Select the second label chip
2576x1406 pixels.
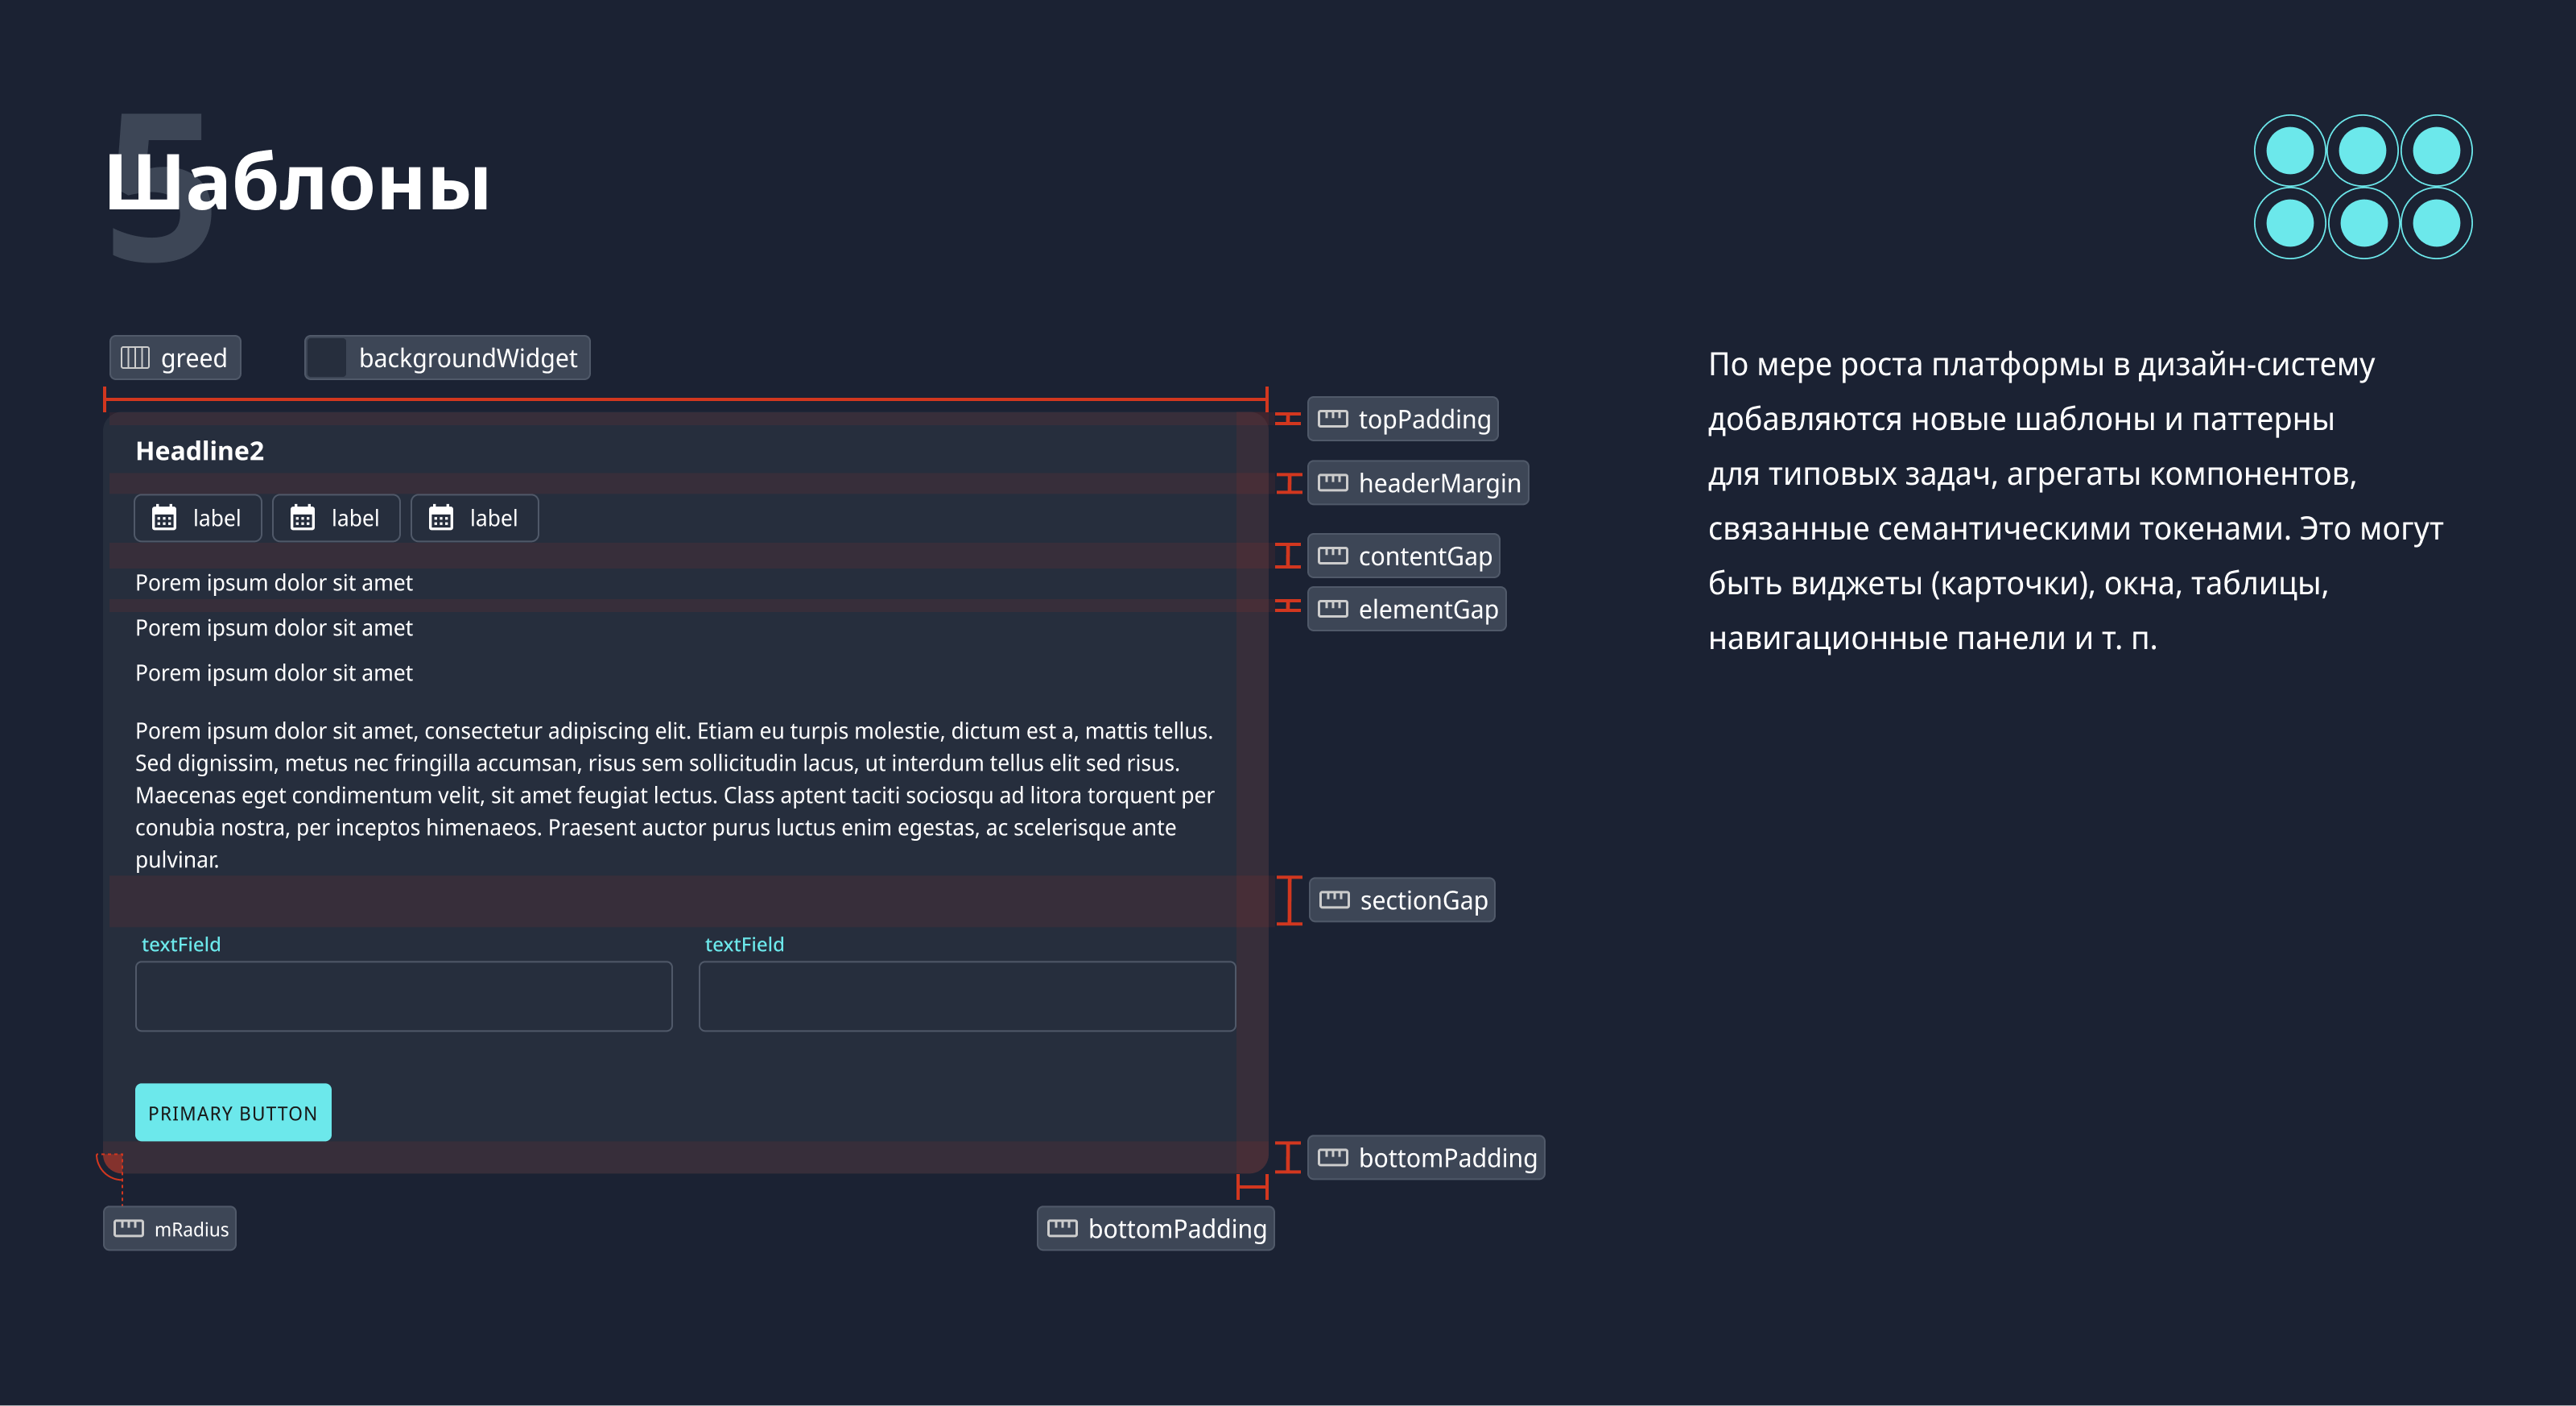[x=336, y=518]
